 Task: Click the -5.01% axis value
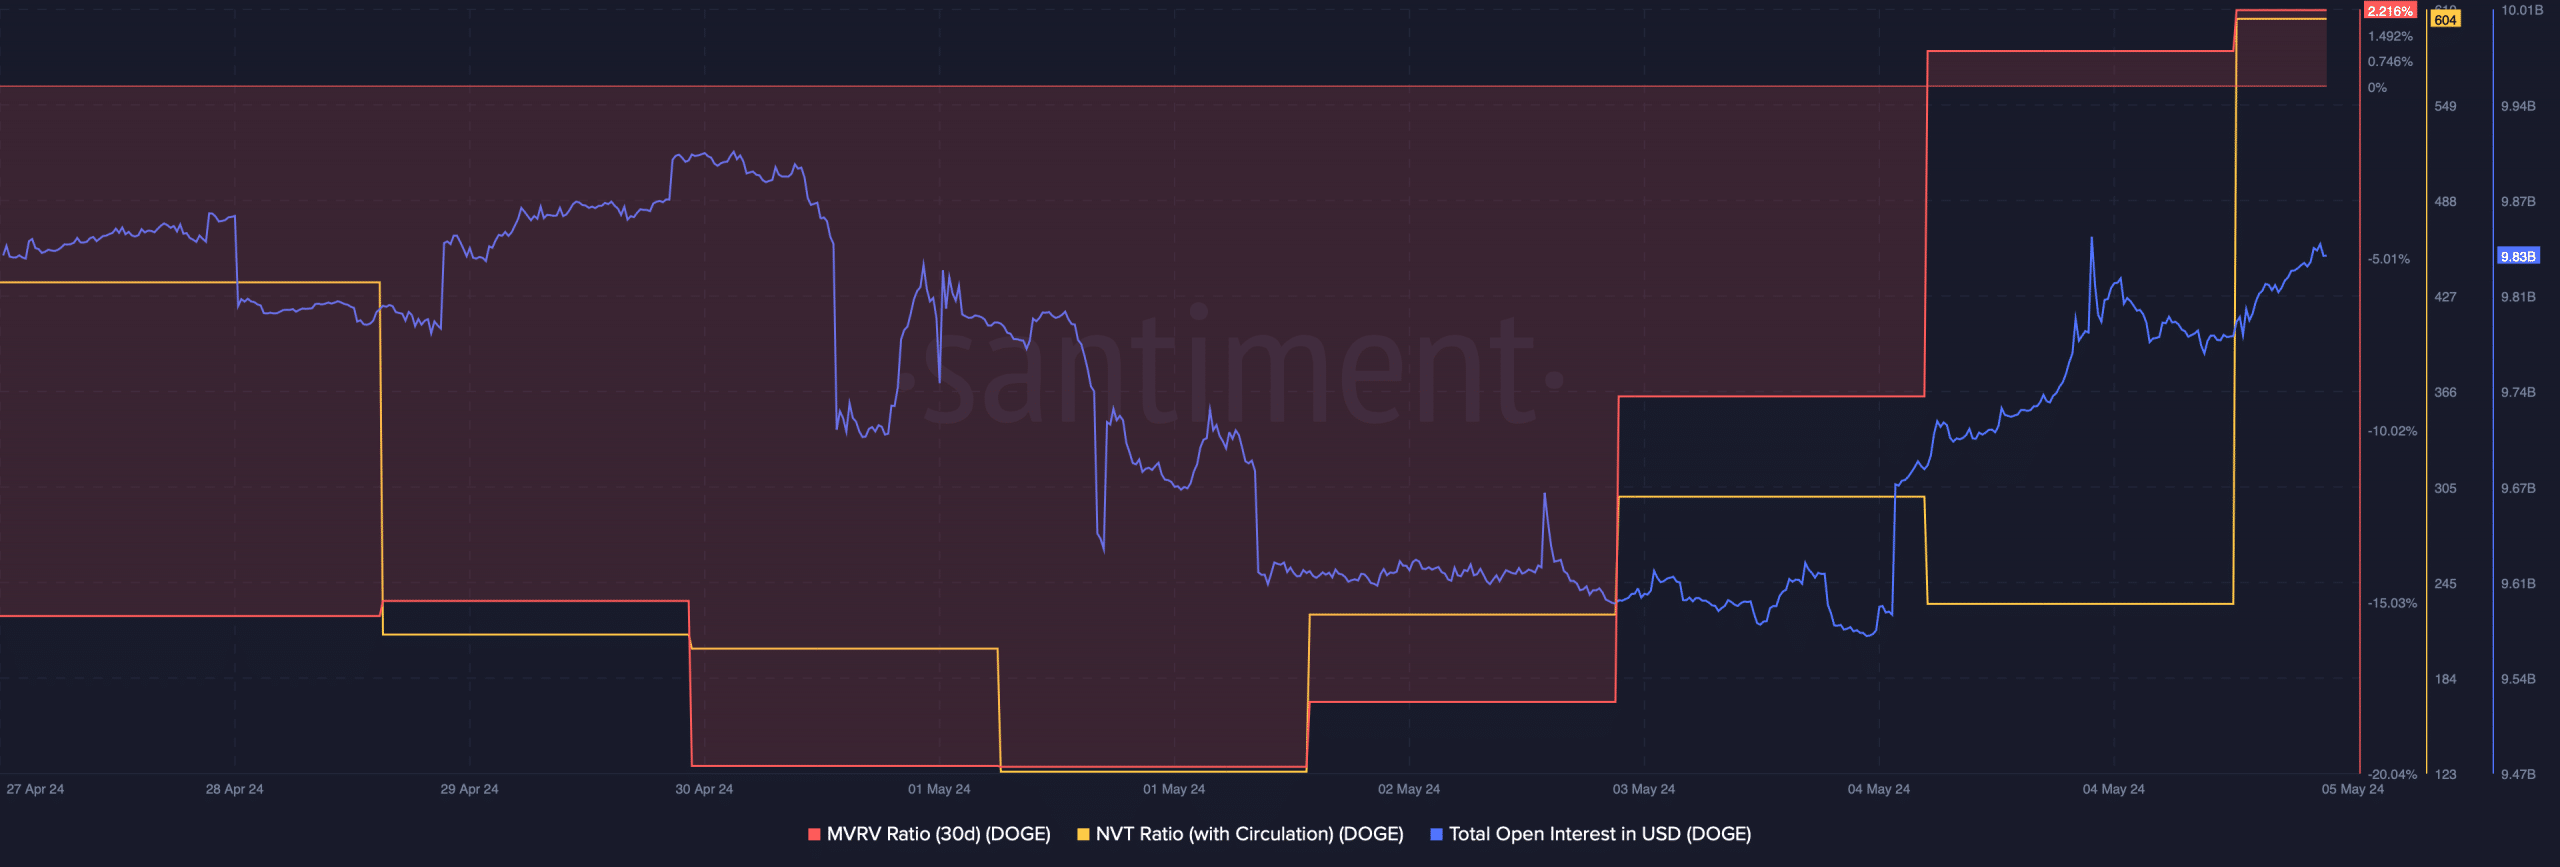2388,259
